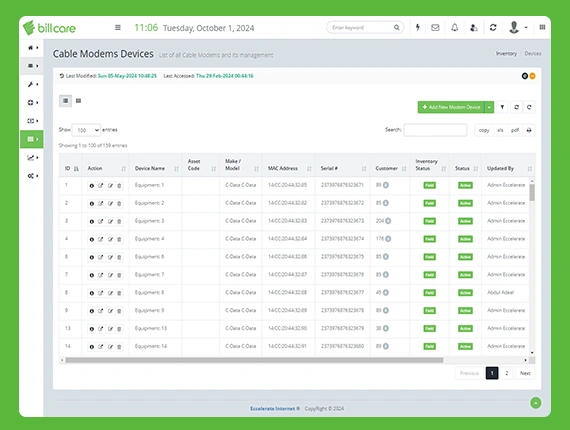This screenshot has height=430, width=570.
Task: Click the filter funnel icon
Action: tap(502, 107)
